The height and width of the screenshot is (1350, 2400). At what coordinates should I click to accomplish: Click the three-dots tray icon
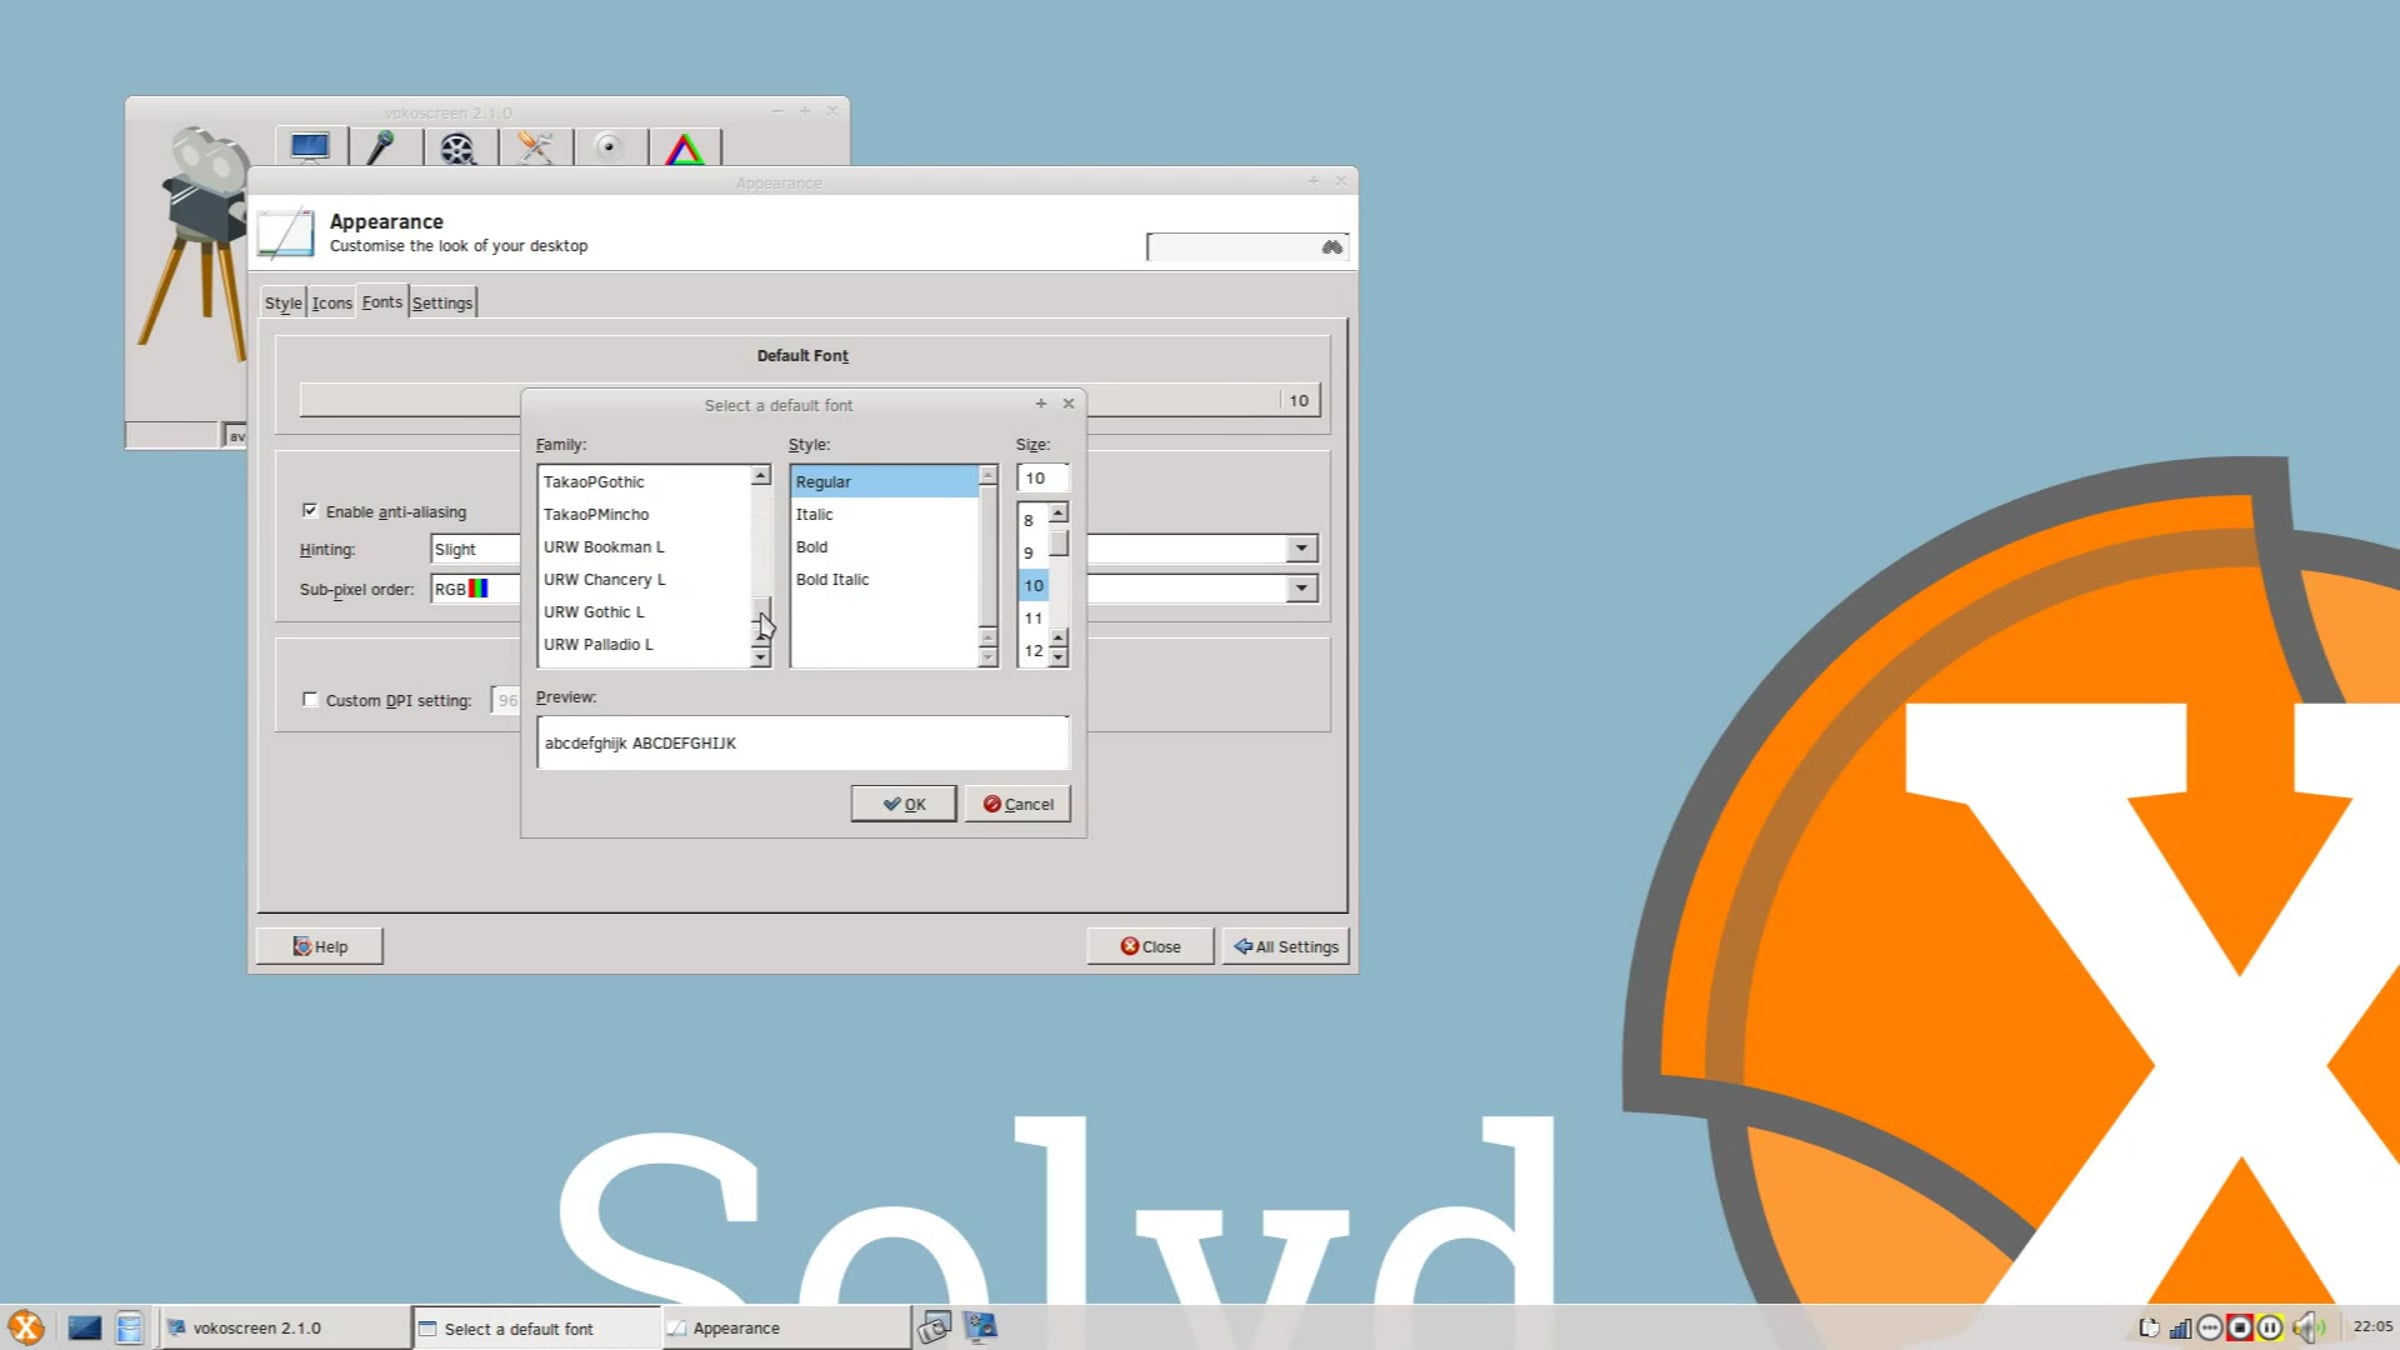pyautogui.click(x=2210, y=1328)
